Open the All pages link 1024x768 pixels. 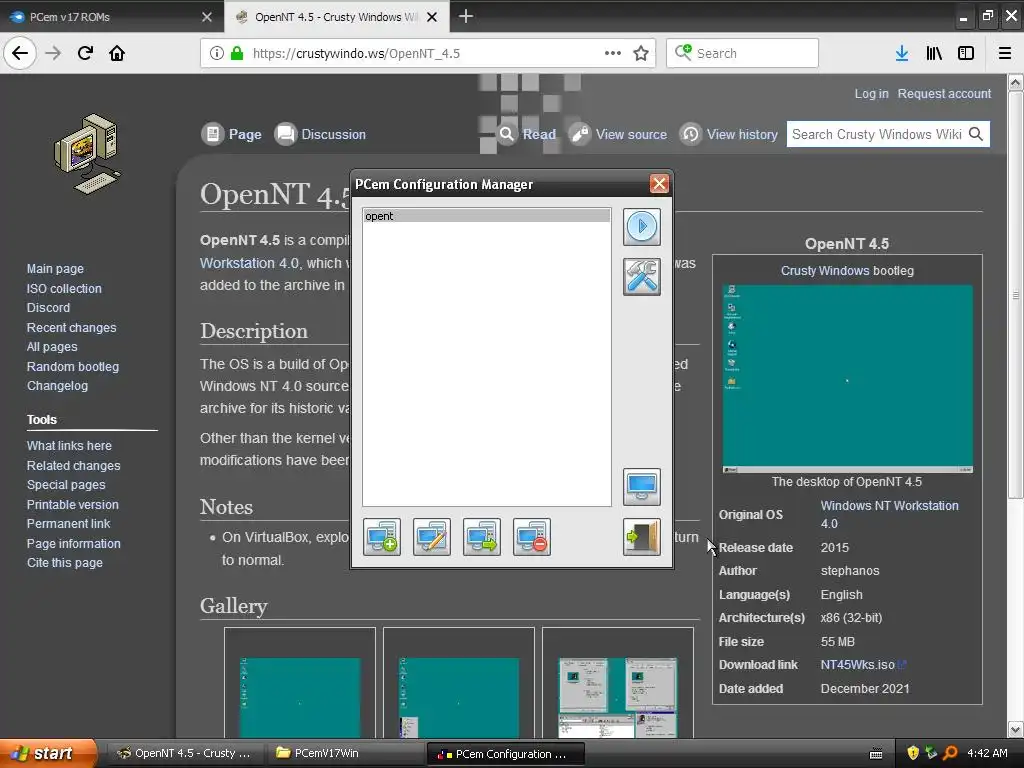tap(52, 347)
